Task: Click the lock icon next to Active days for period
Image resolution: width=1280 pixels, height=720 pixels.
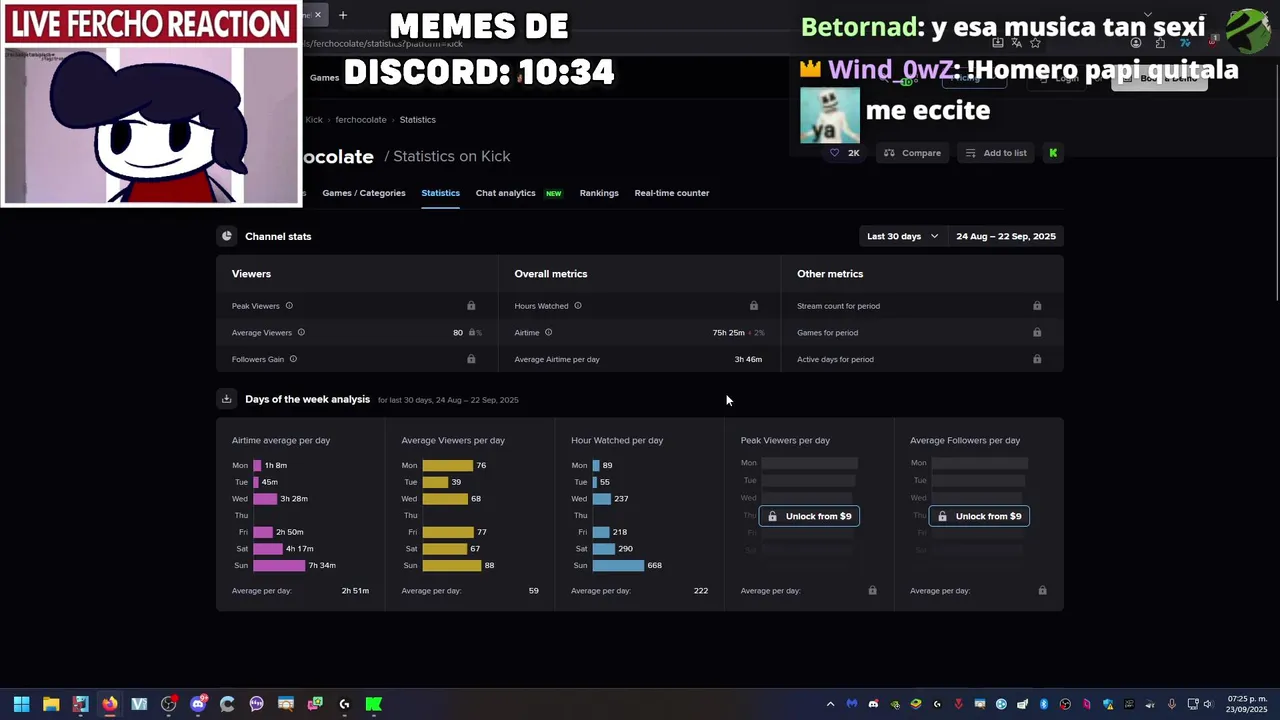Action: pyautogui.click(x=1037, y=359)
